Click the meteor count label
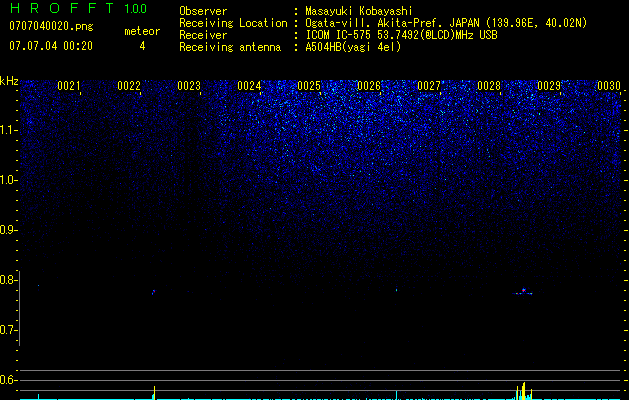The image size is (629, 400). (x=142, y=31)
